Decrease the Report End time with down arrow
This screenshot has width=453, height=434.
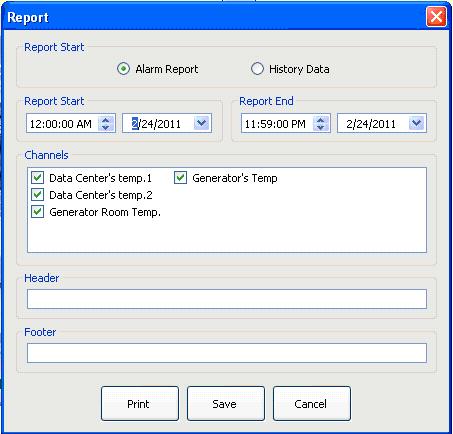click(321, 127)
